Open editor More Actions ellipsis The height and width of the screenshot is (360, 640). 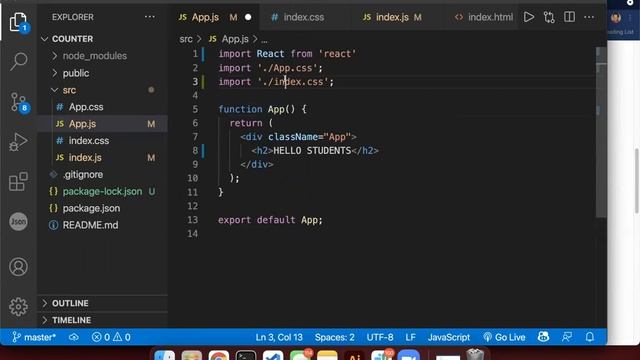(589, 17)
